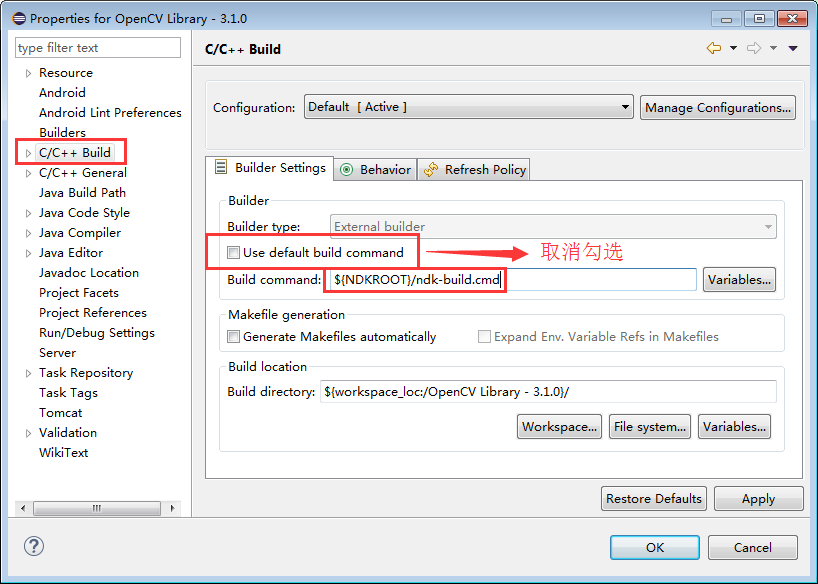The height and width of the screenshot is (584, 818).
Task: Click the Eclipse icon in the title bar
Action: 19,19
